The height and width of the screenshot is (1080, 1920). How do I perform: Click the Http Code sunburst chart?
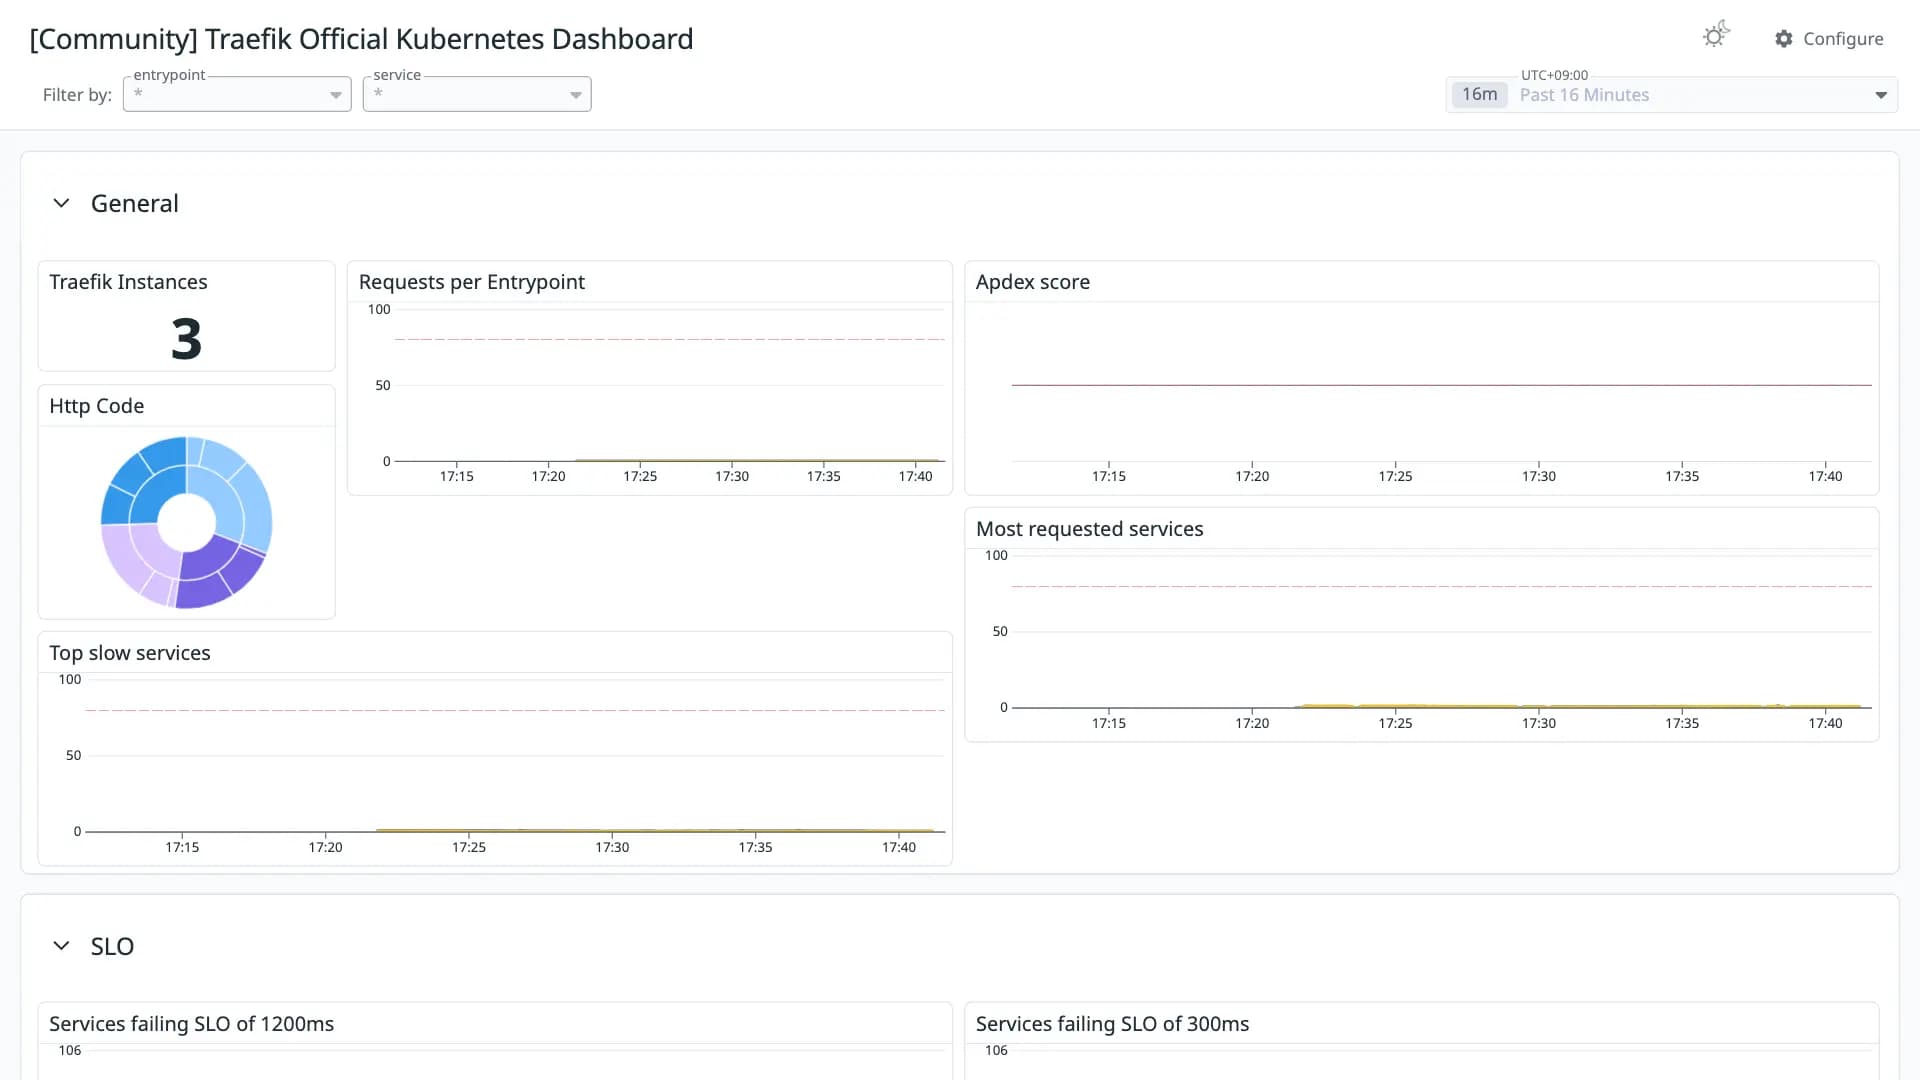[x=186, y=522]
